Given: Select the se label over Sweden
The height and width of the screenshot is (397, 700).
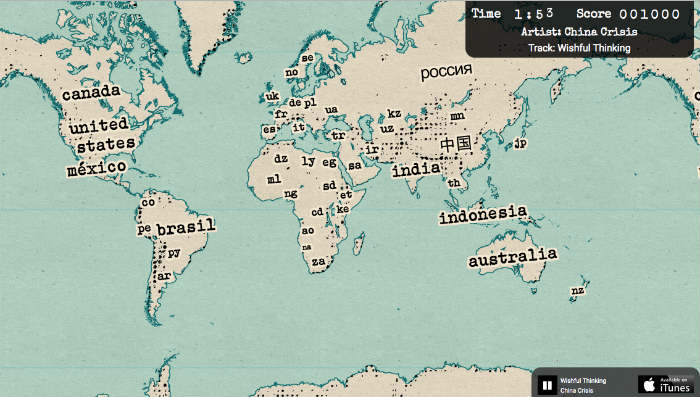Looking at the screenshot, I should [307, 58].
